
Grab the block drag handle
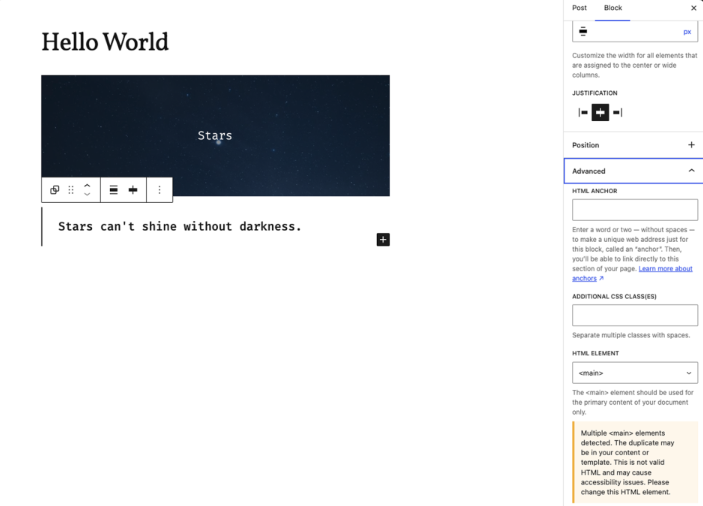[x=71, y=189]
